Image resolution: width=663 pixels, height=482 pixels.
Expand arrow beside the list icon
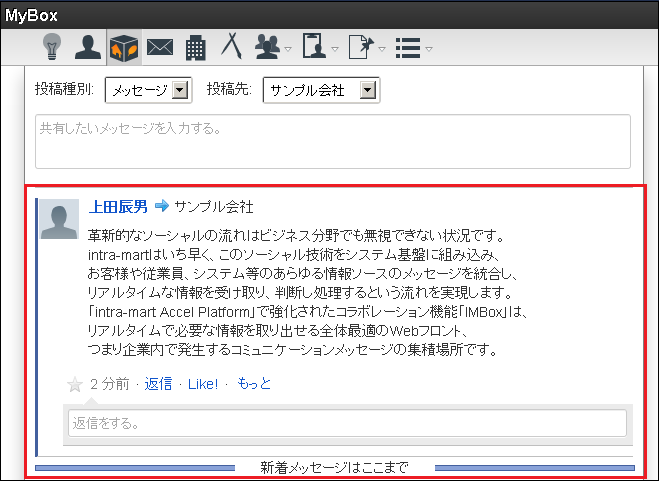(429, 49)
